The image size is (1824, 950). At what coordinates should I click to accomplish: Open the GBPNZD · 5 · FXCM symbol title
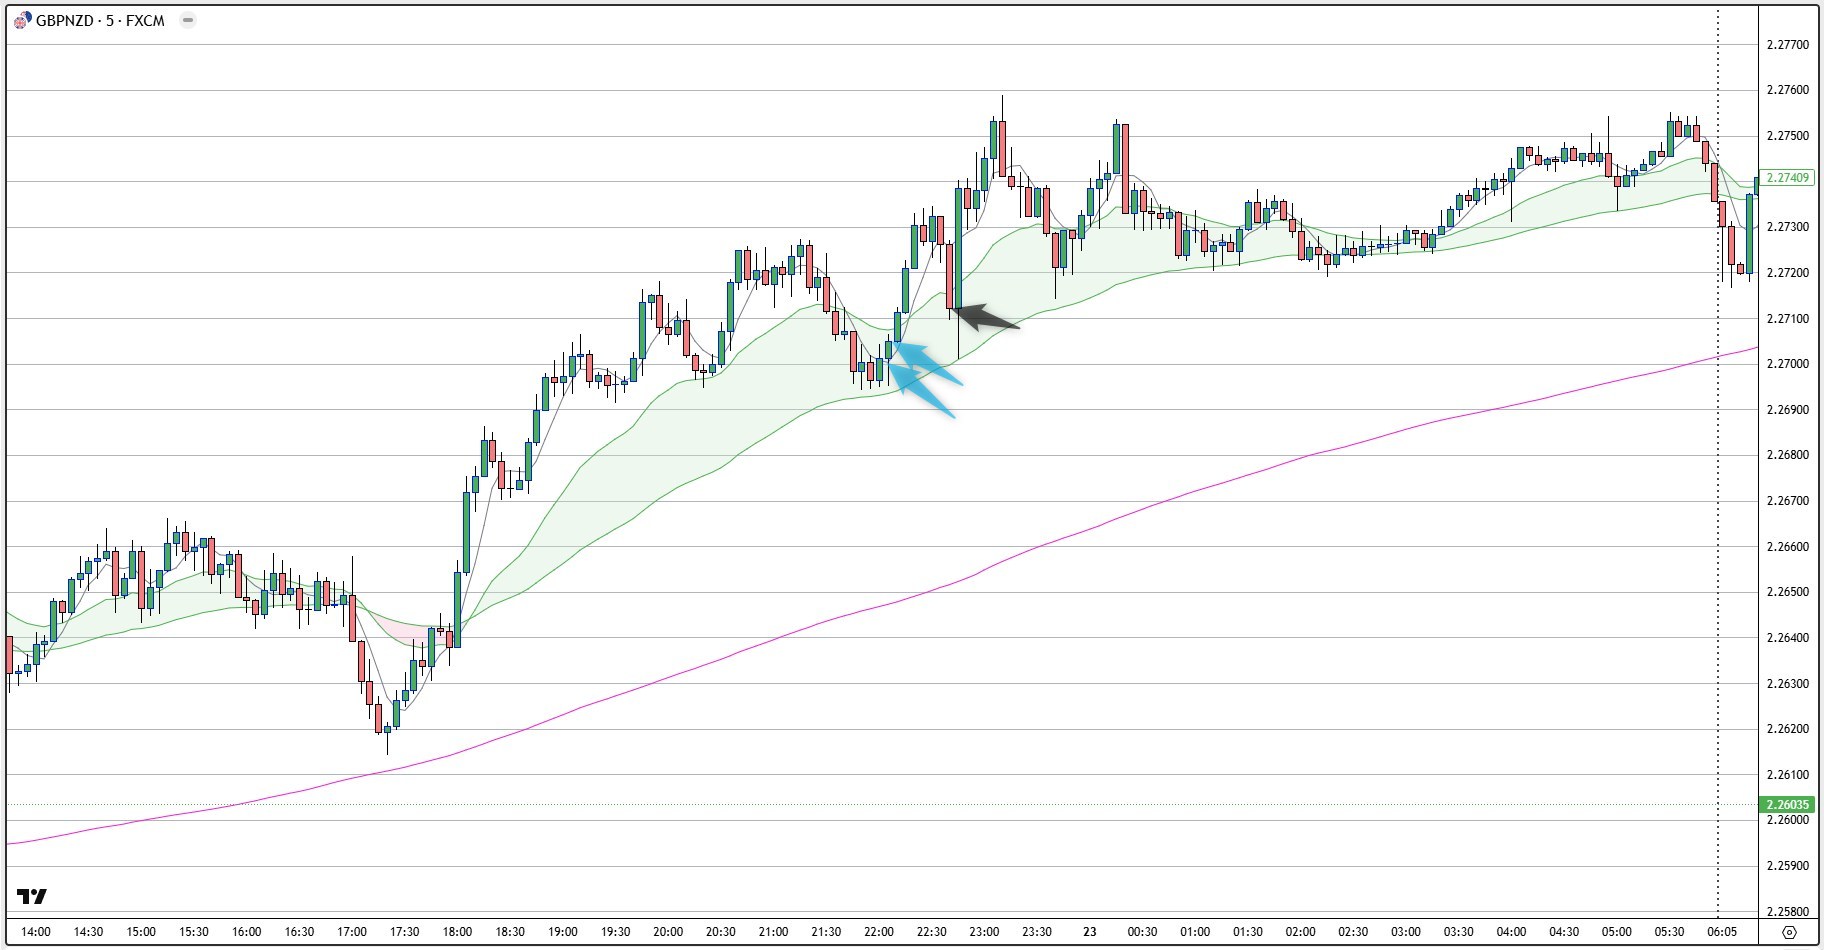pos(100,20)
